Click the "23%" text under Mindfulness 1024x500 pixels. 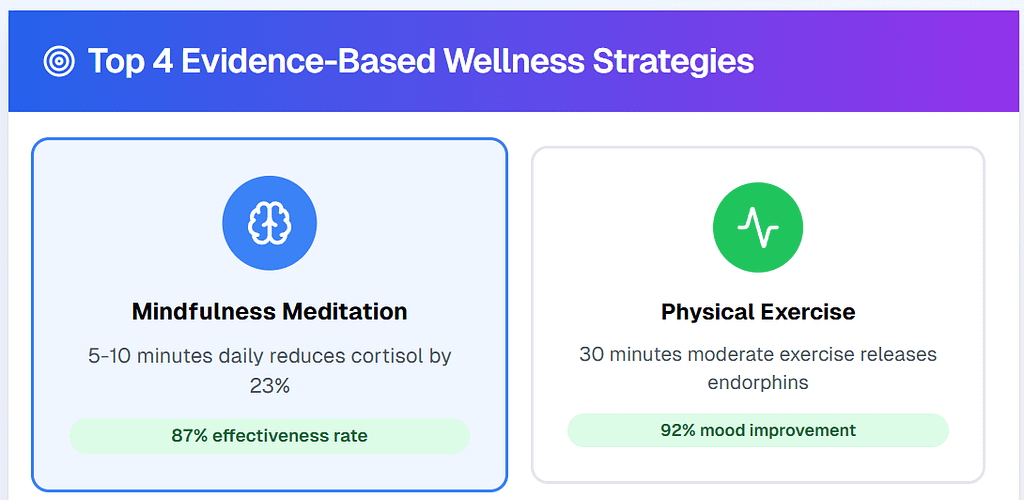269,385
